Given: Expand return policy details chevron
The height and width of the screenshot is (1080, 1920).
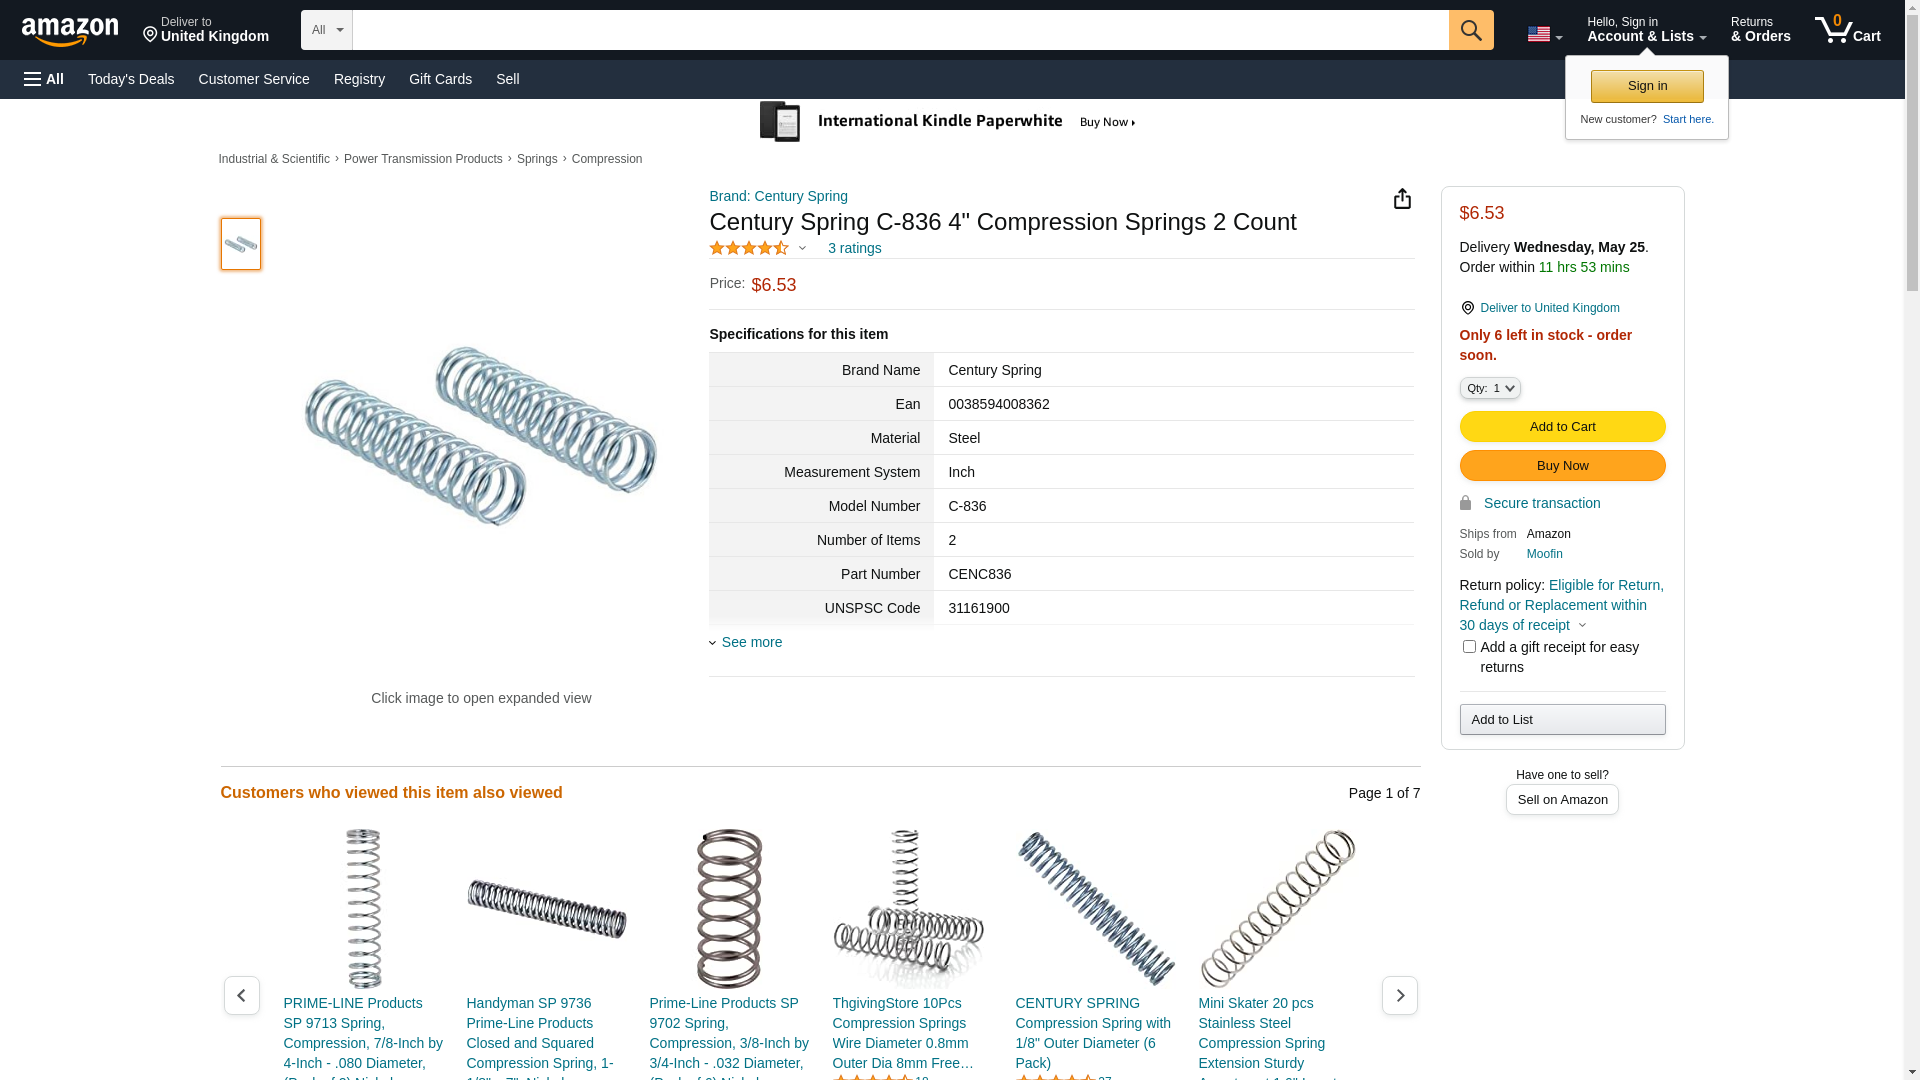Looking at the screenshot, I should [1582, 626].
